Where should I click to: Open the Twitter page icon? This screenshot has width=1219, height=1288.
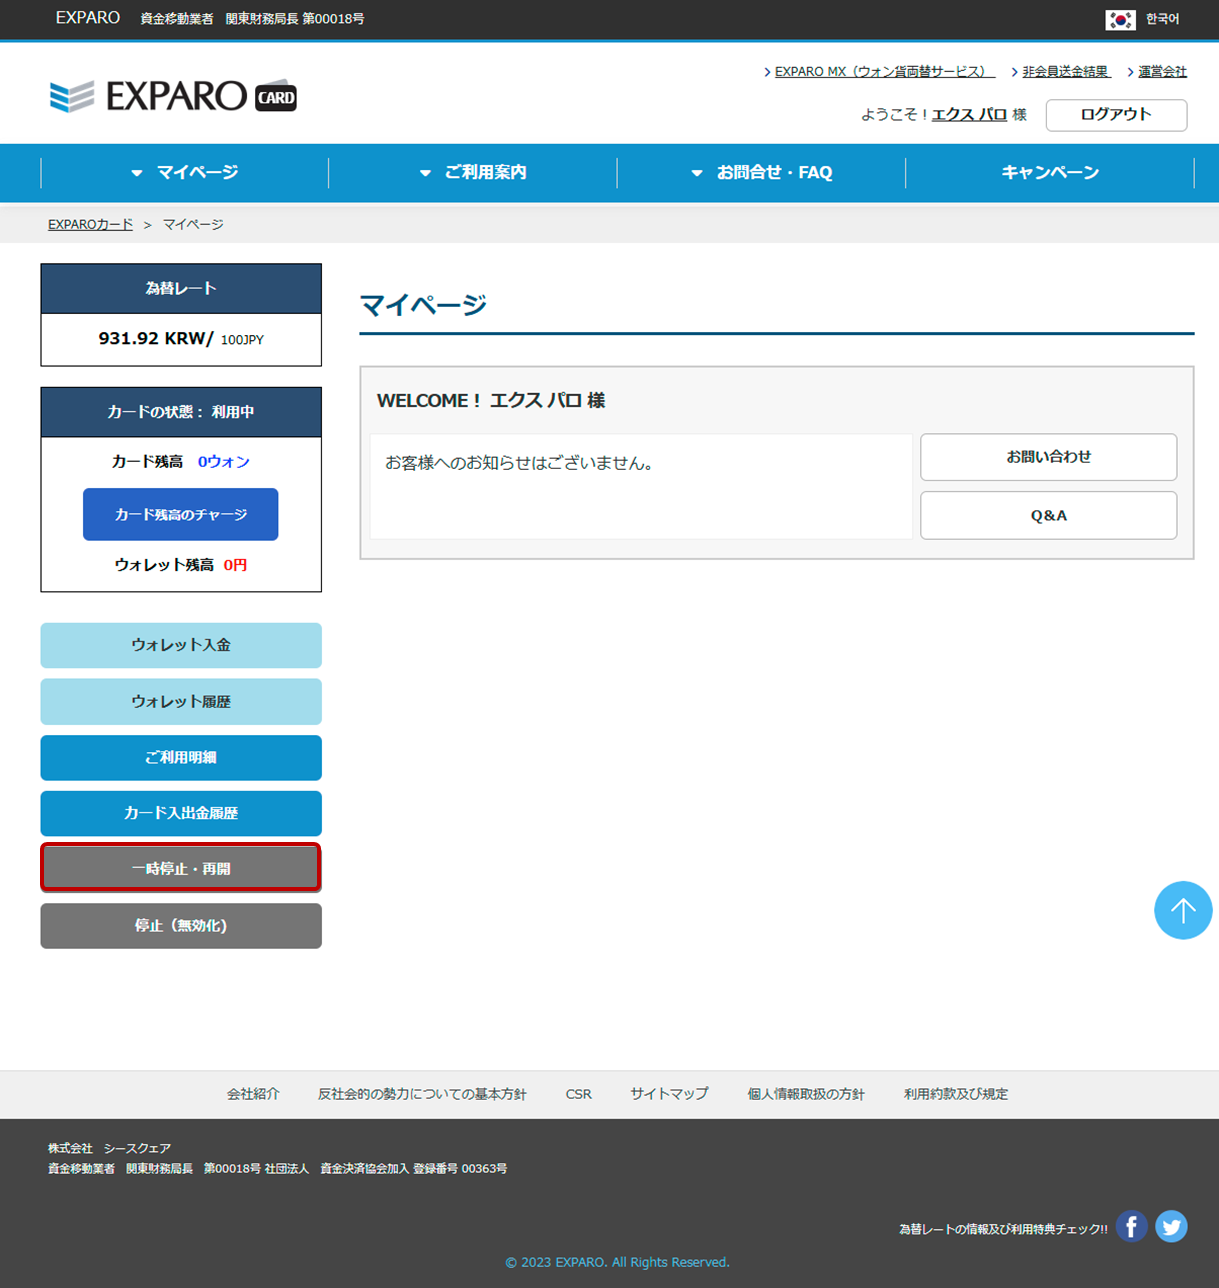(1171, 1226)
